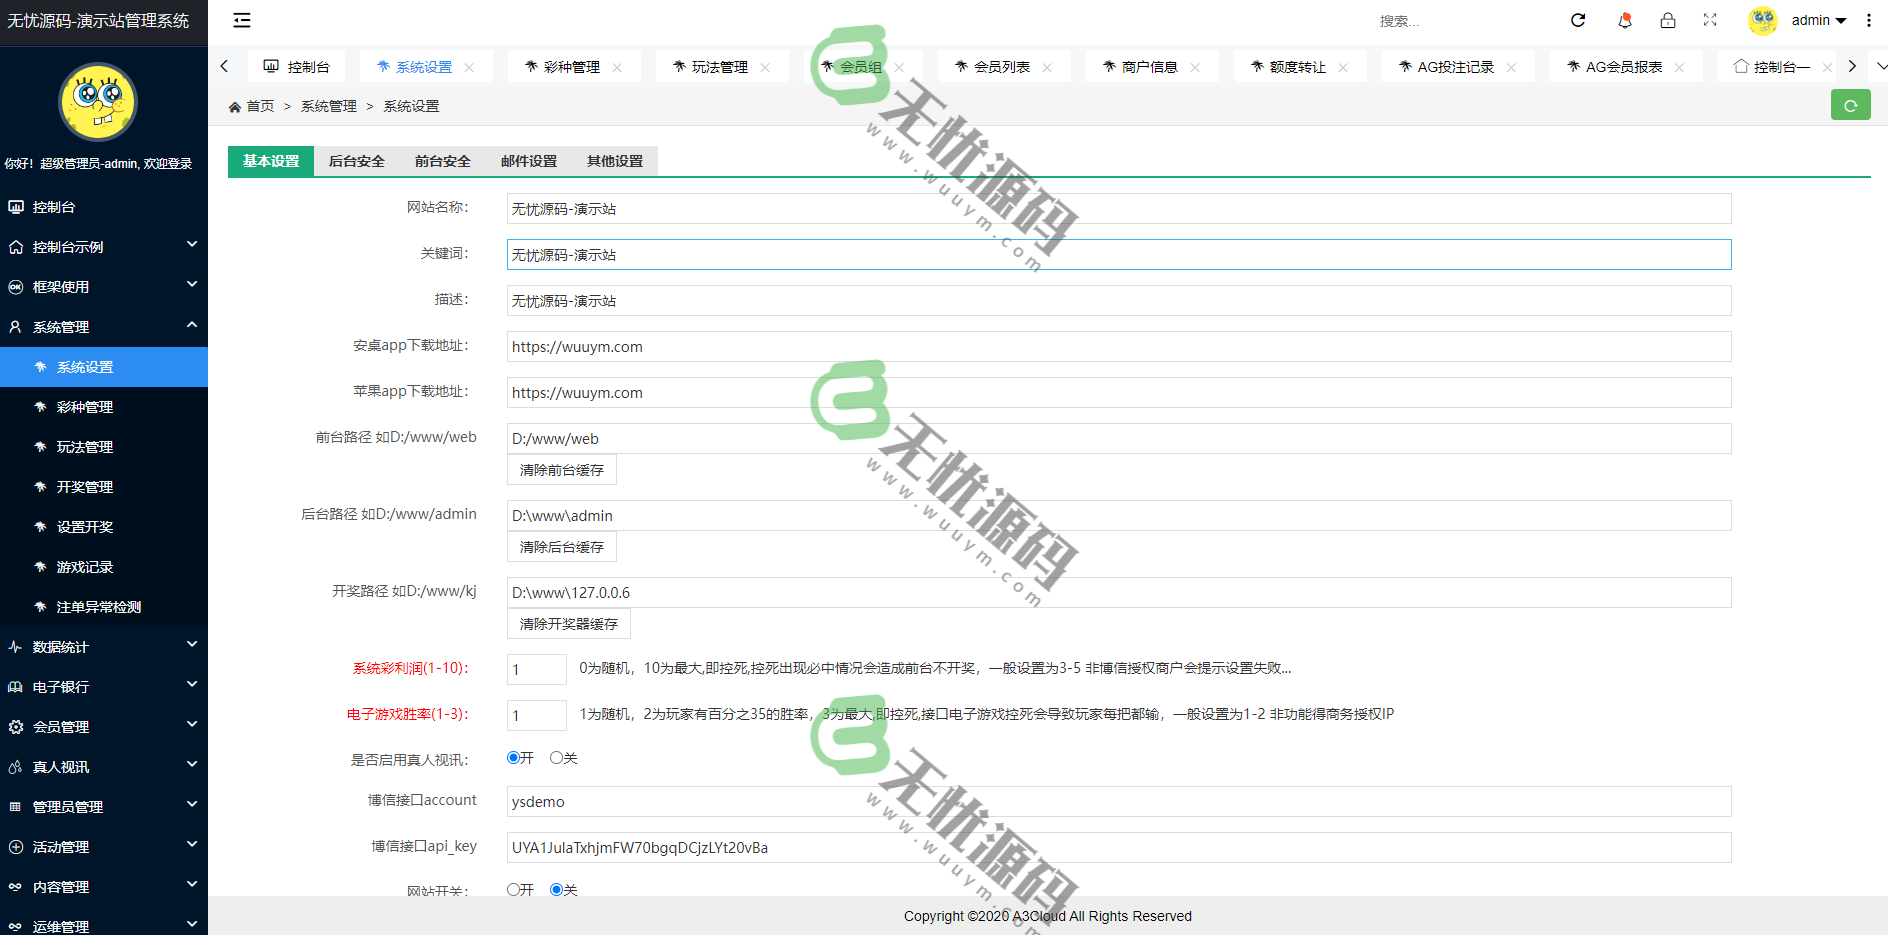Viewport: 1888px width, 935px height.
Task: Click the green refresh button above the settings form
Action: pos(1851,104)
